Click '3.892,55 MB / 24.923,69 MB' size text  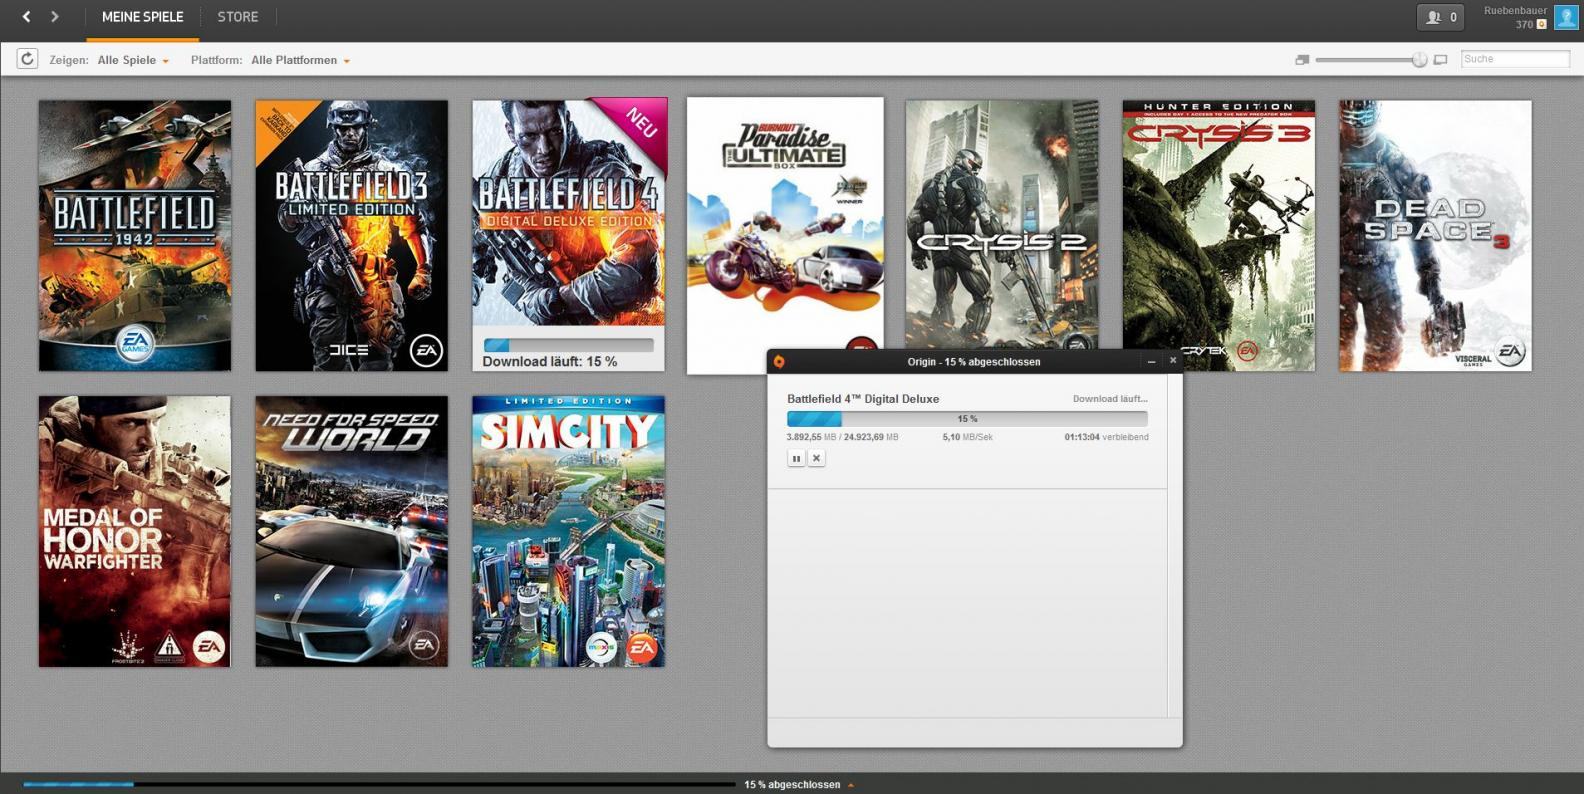point(842,437)
